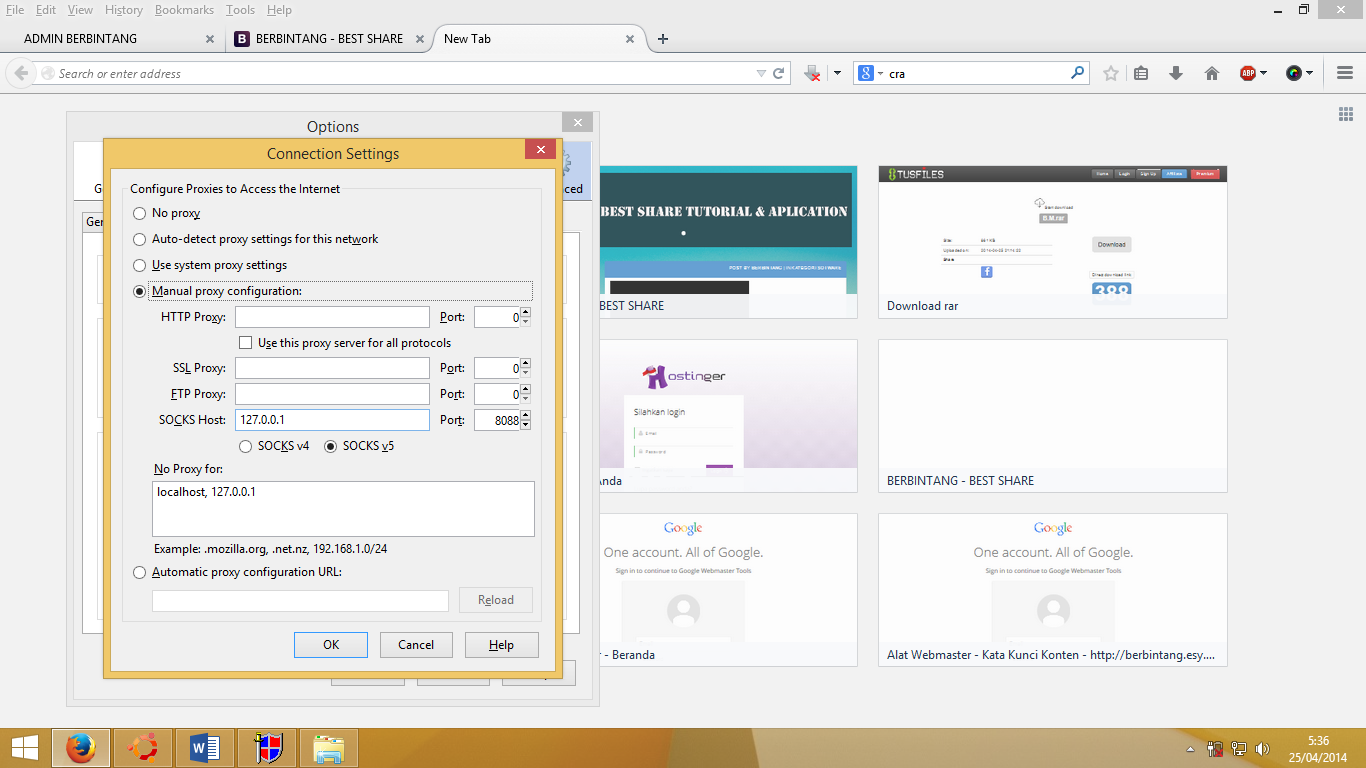
Task: Open File Explorer folder from taskbar
Action: point(329,748)
